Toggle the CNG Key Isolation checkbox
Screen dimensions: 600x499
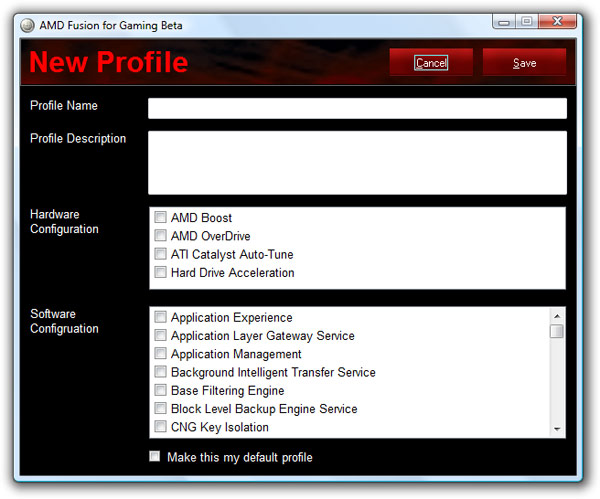[160, 426]
